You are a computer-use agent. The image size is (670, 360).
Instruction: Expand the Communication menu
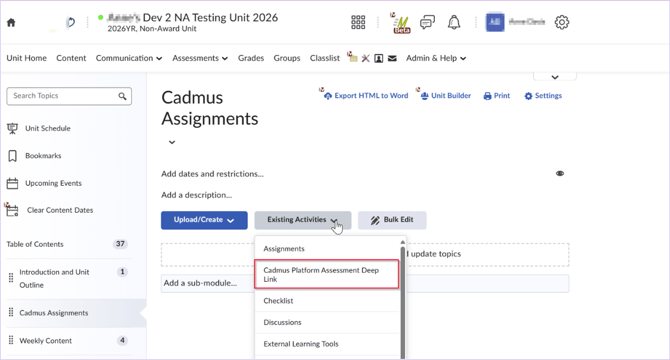[129, 58]
